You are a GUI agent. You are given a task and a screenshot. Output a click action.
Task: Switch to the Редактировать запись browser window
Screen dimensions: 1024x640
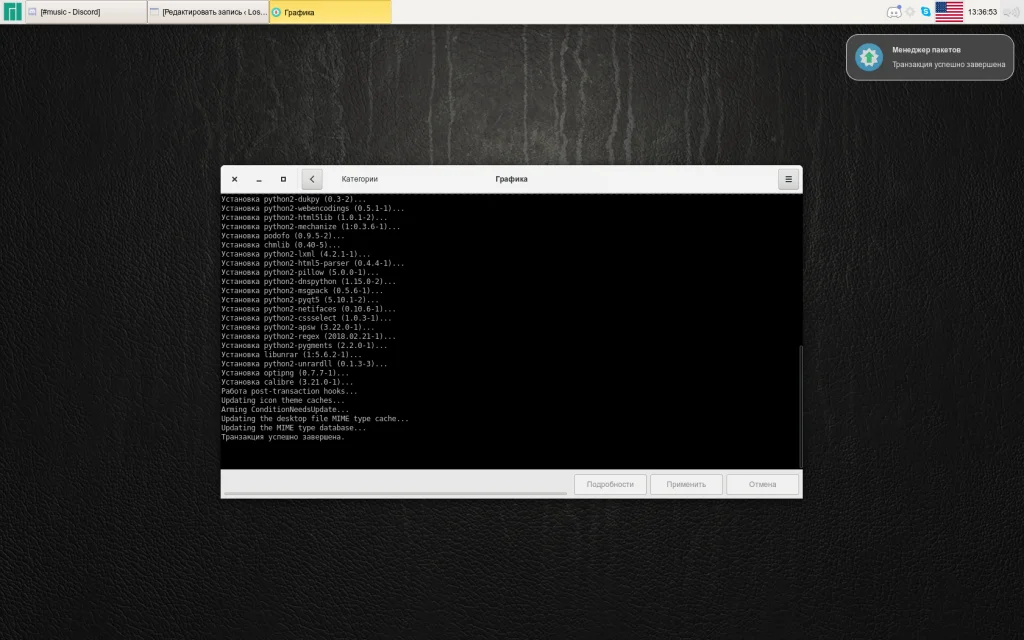tap(208, 12)
